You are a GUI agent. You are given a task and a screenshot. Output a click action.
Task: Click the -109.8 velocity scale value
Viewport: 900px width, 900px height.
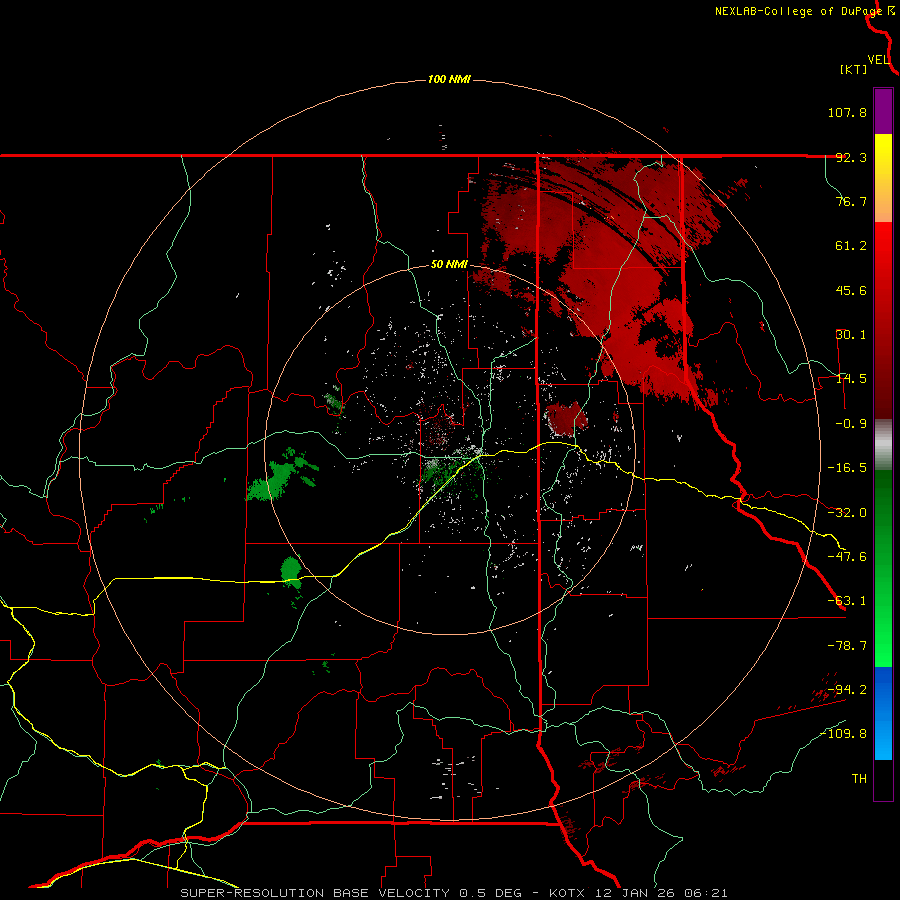[x=844, y=734]
